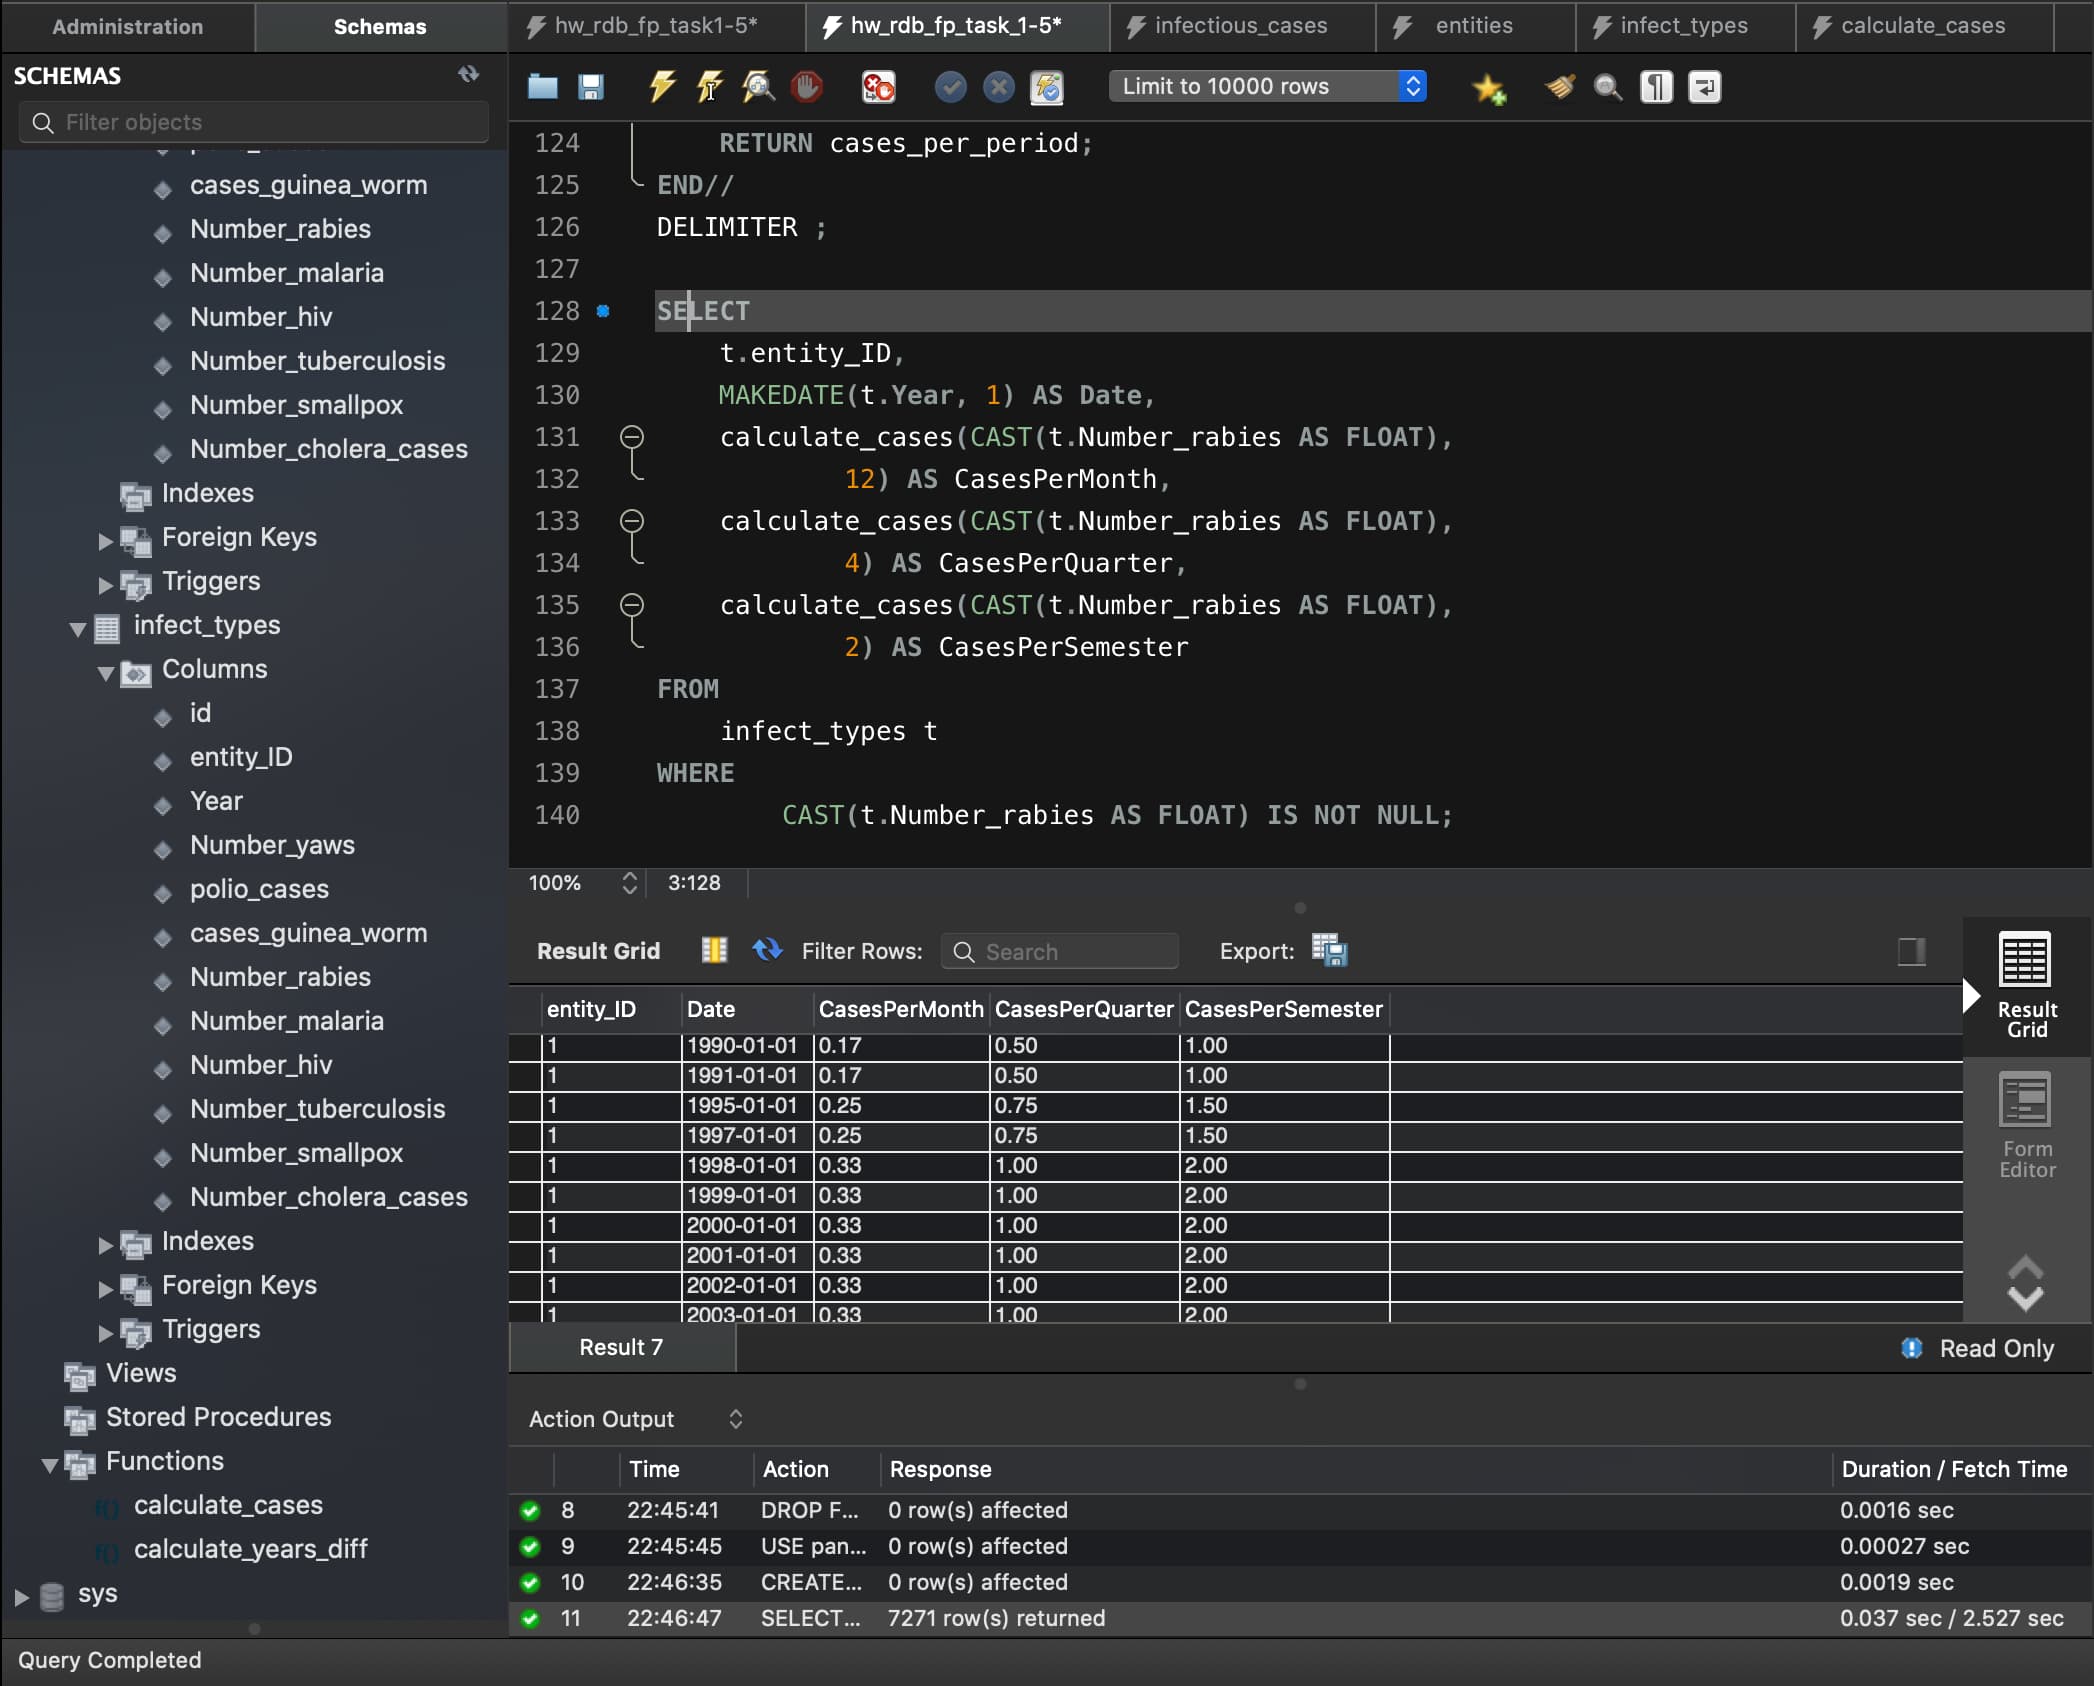The height and width of the screenshot is (1686, 2094).
Task: Collapse the infect_types table node
Action: pos(77,628)
